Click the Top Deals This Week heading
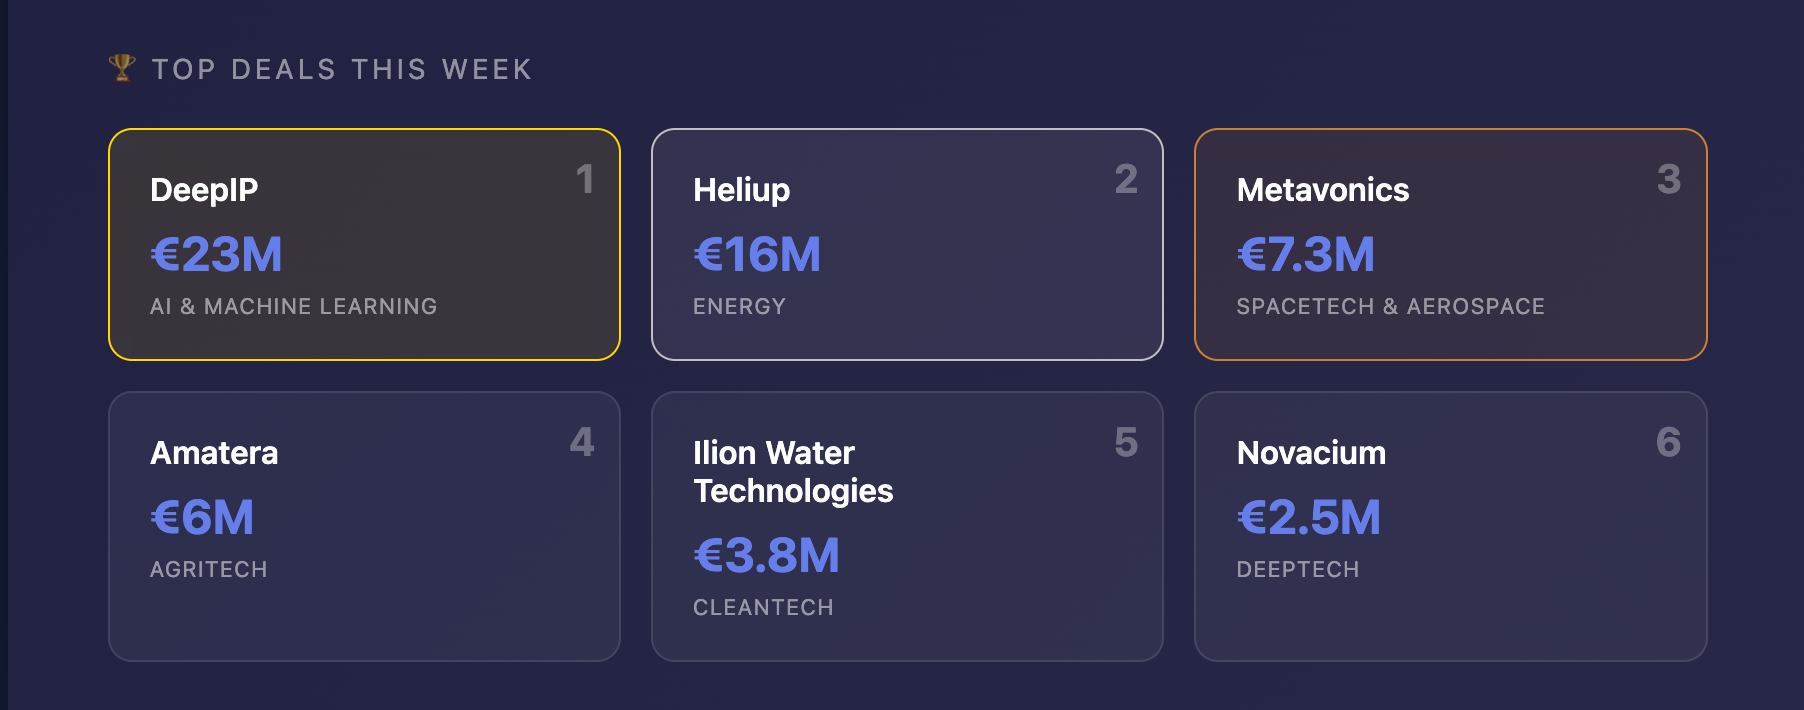This screenshot has width=1804, height=710. [342, 69]
